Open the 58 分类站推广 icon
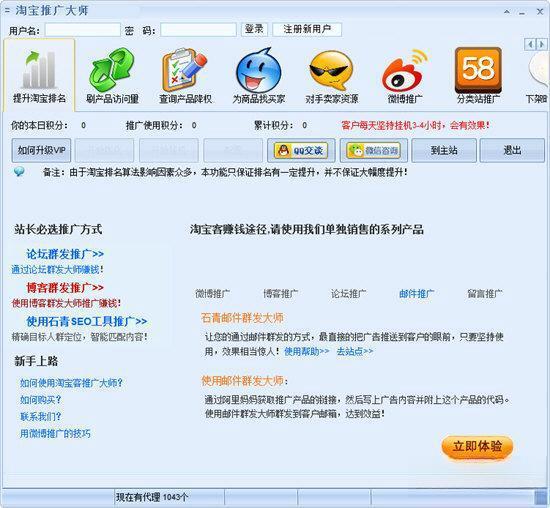 coord(478,75)
